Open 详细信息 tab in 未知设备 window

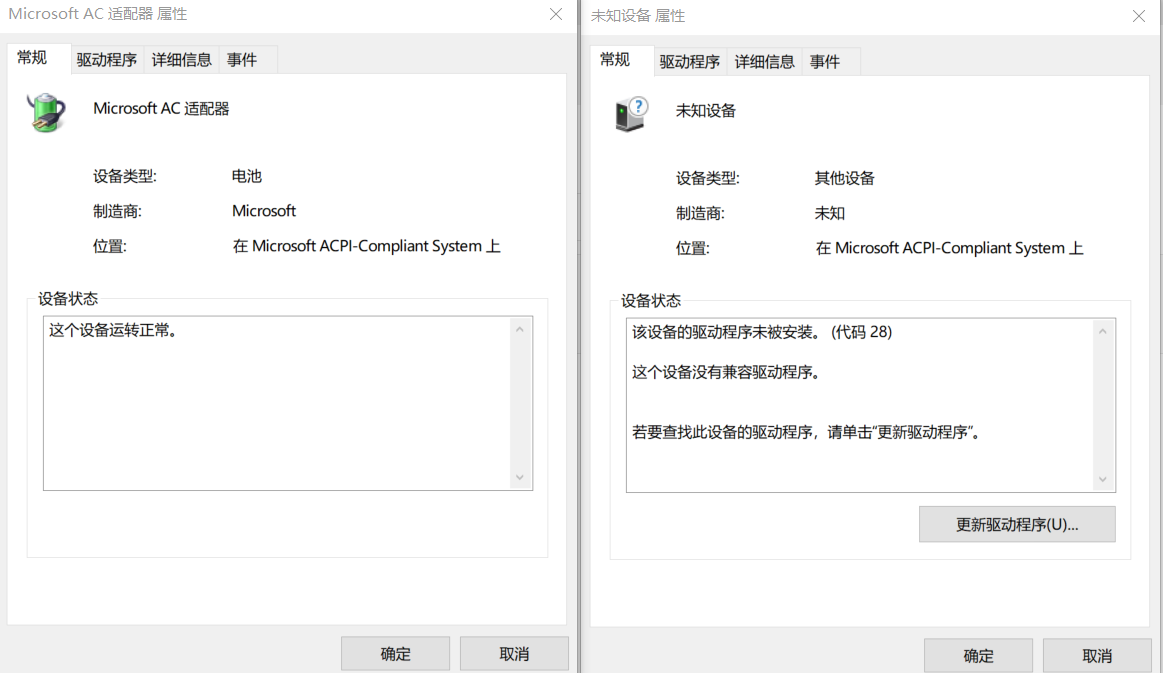pos(765,62)
